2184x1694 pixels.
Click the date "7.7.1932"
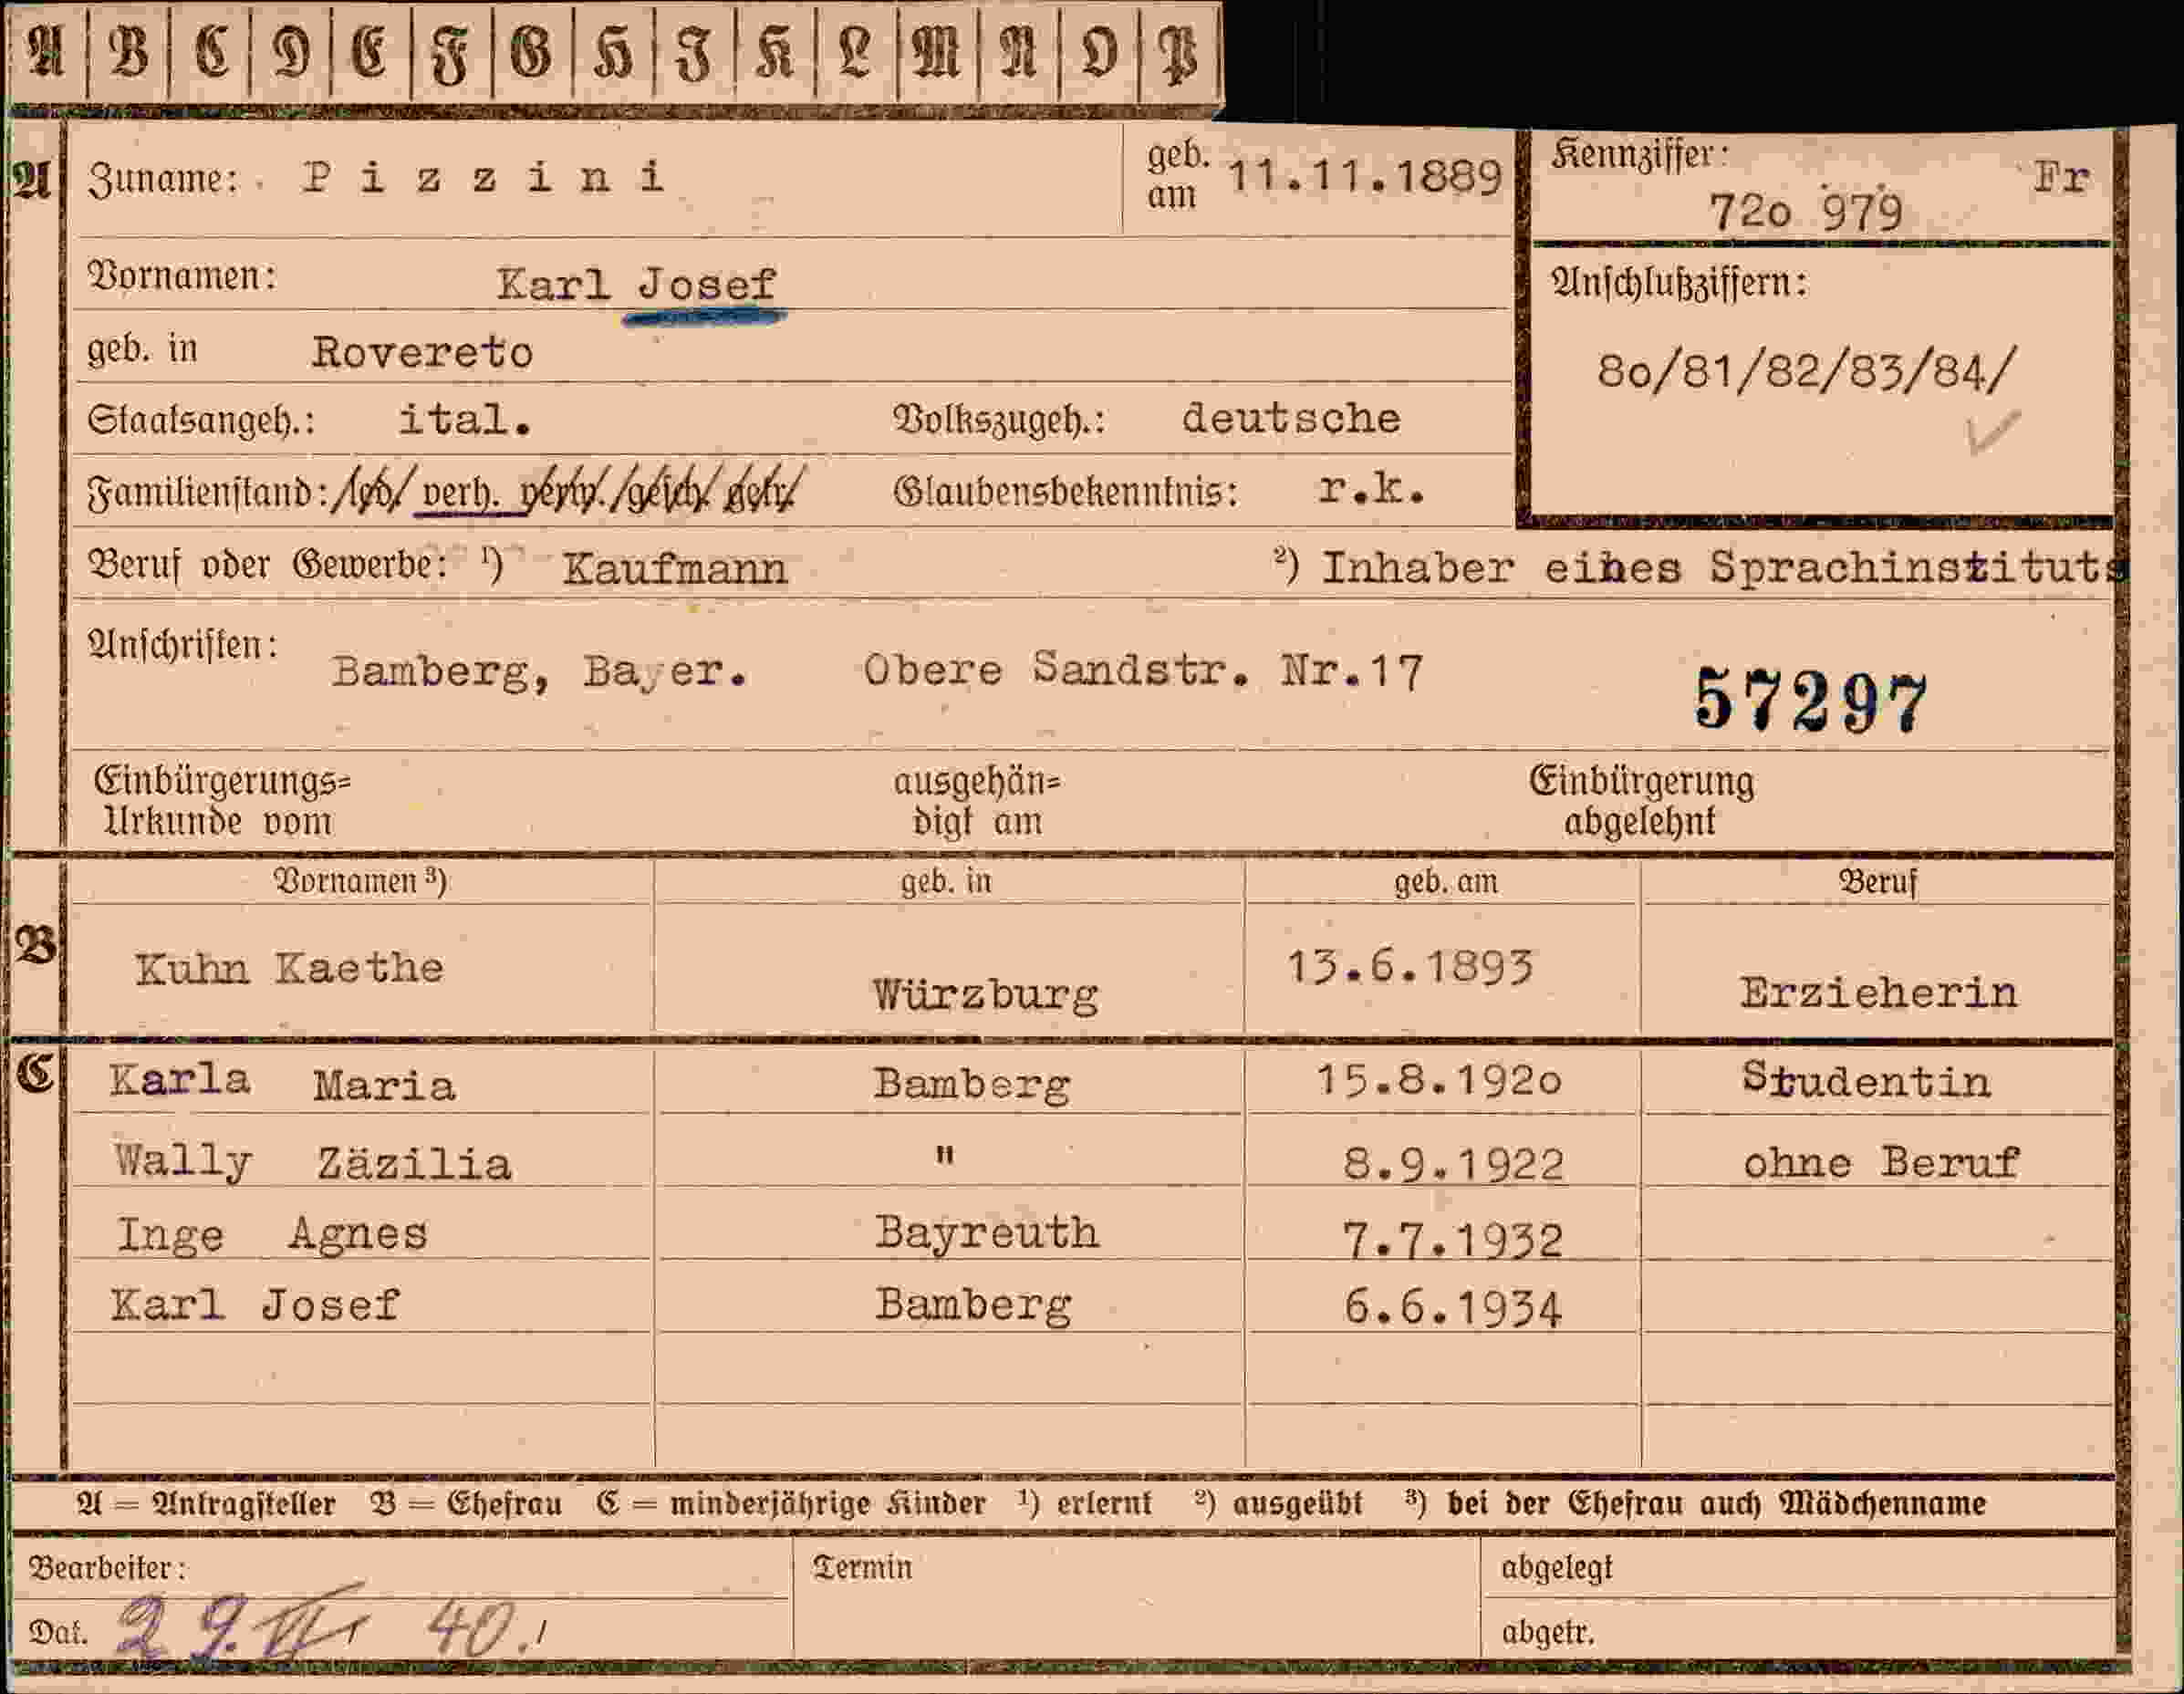pyautogui.click(x=1453, y=1241)
